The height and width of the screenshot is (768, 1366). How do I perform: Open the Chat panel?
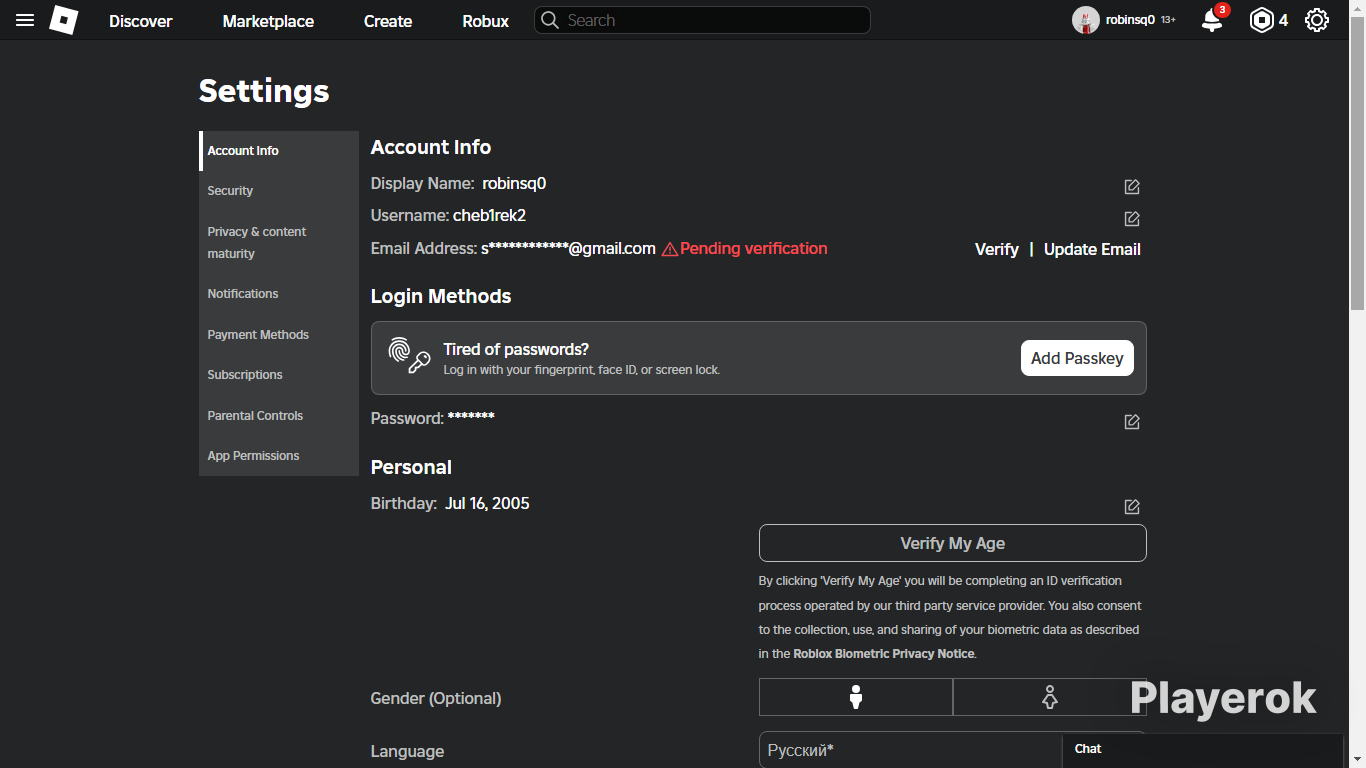[1203, 750]
